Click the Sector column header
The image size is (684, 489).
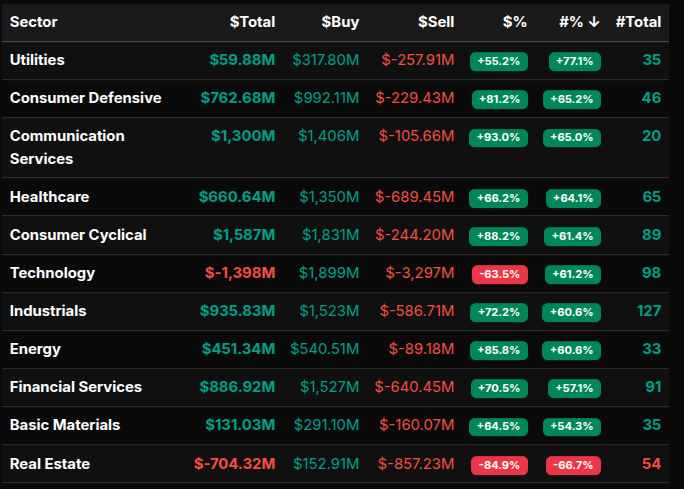click(34, 22)
